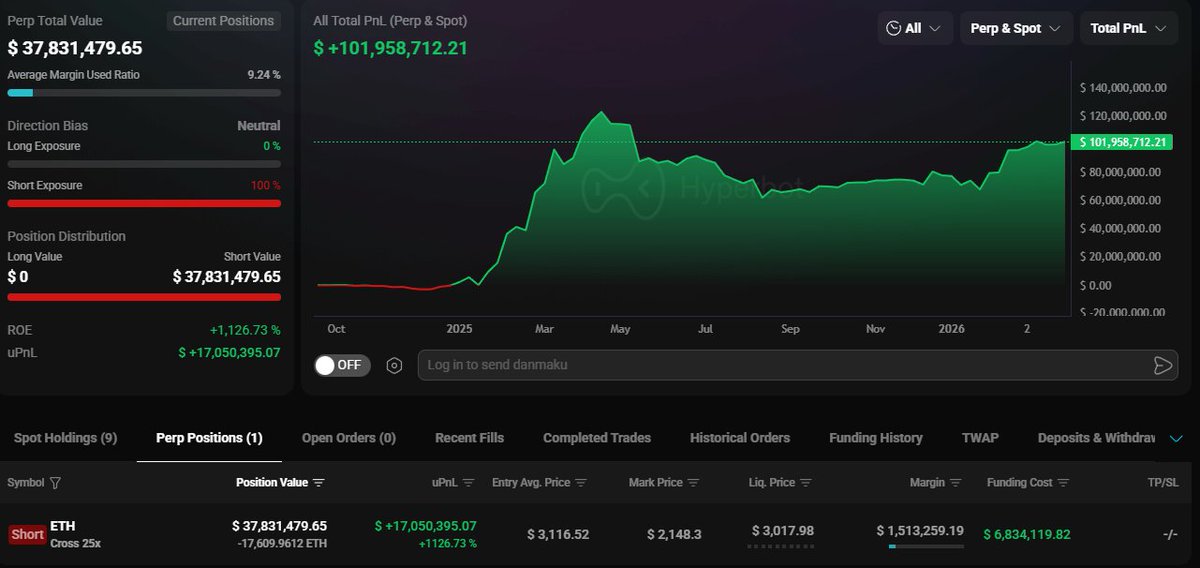Open the Perp & Spot dropdown
The image size is (1200, 568).
pos(1016,28)
